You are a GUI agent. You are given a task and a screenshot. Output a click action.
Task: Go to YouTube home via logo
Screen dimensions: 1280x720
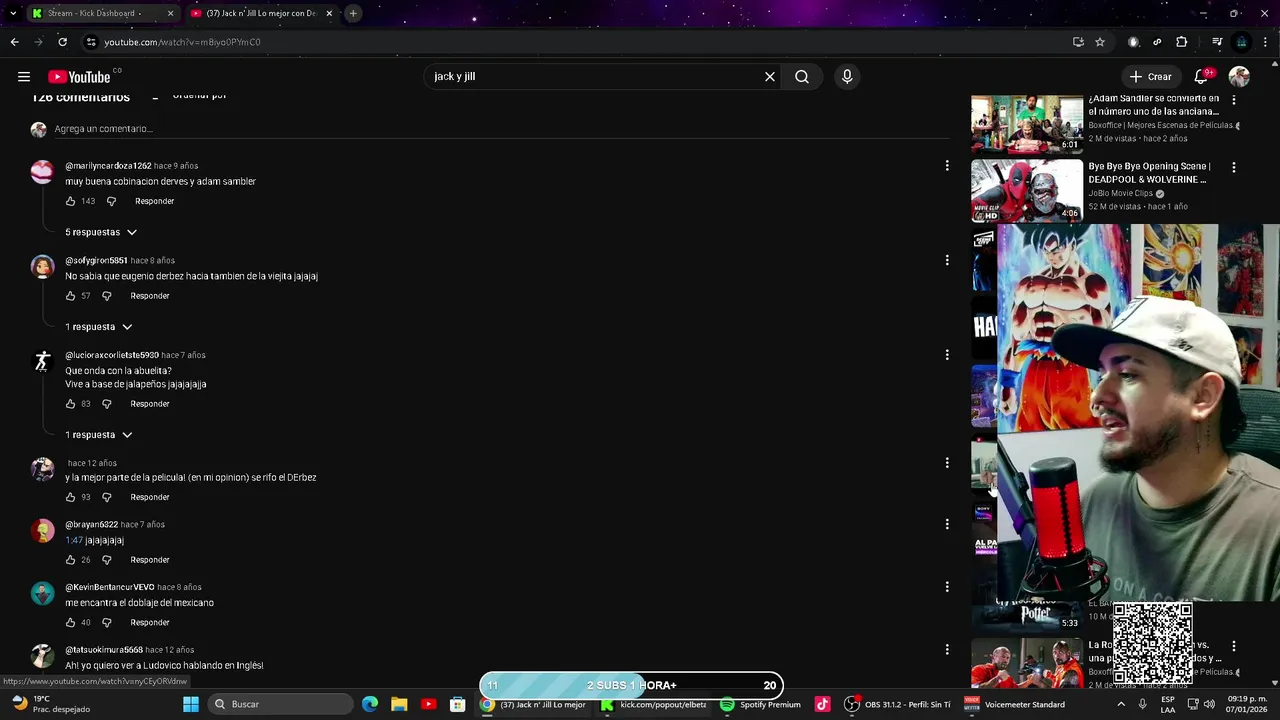[x=79, y=77]
